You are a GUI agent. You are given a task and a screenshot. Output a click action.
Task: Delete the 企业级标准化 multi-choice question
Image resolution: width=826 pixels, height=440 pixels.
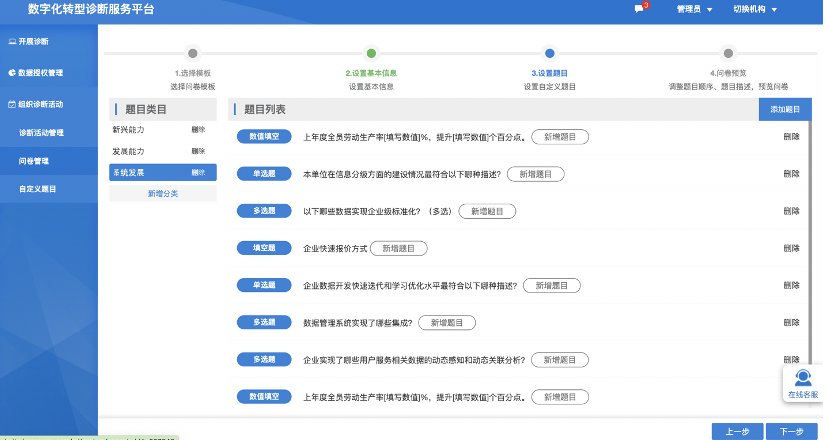point(791,211)
